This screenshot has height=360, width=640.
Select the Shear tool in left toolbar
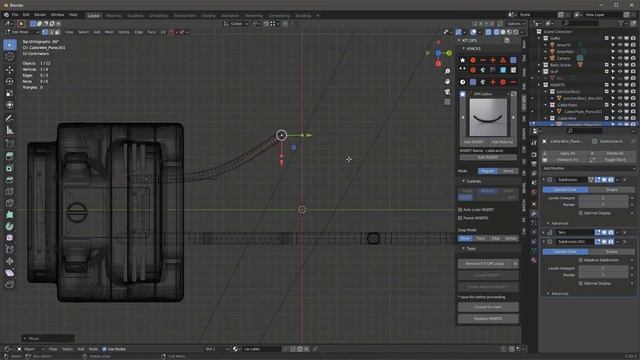point(10,273)
